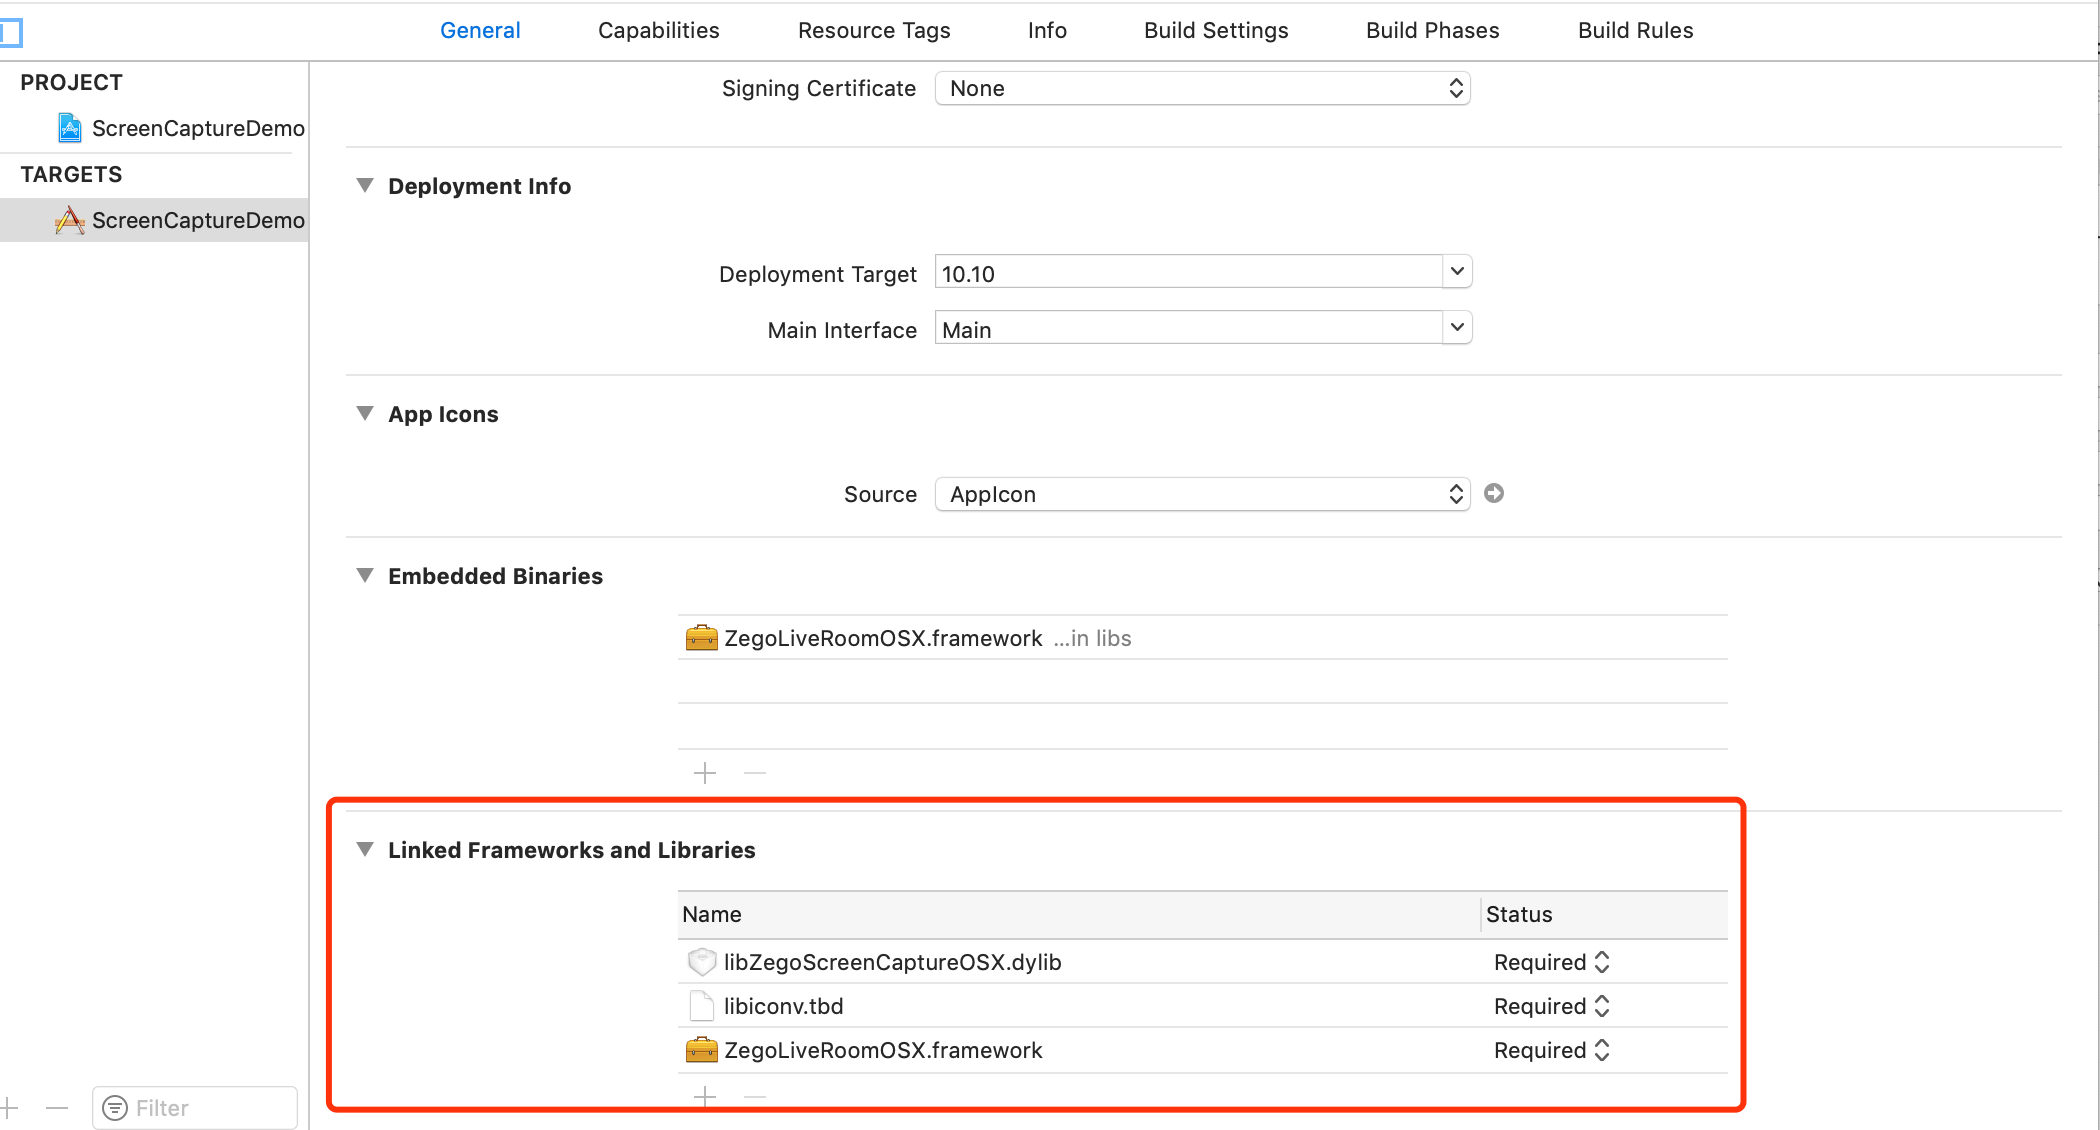Collapse the App Icons section

(x=365, y=413)
